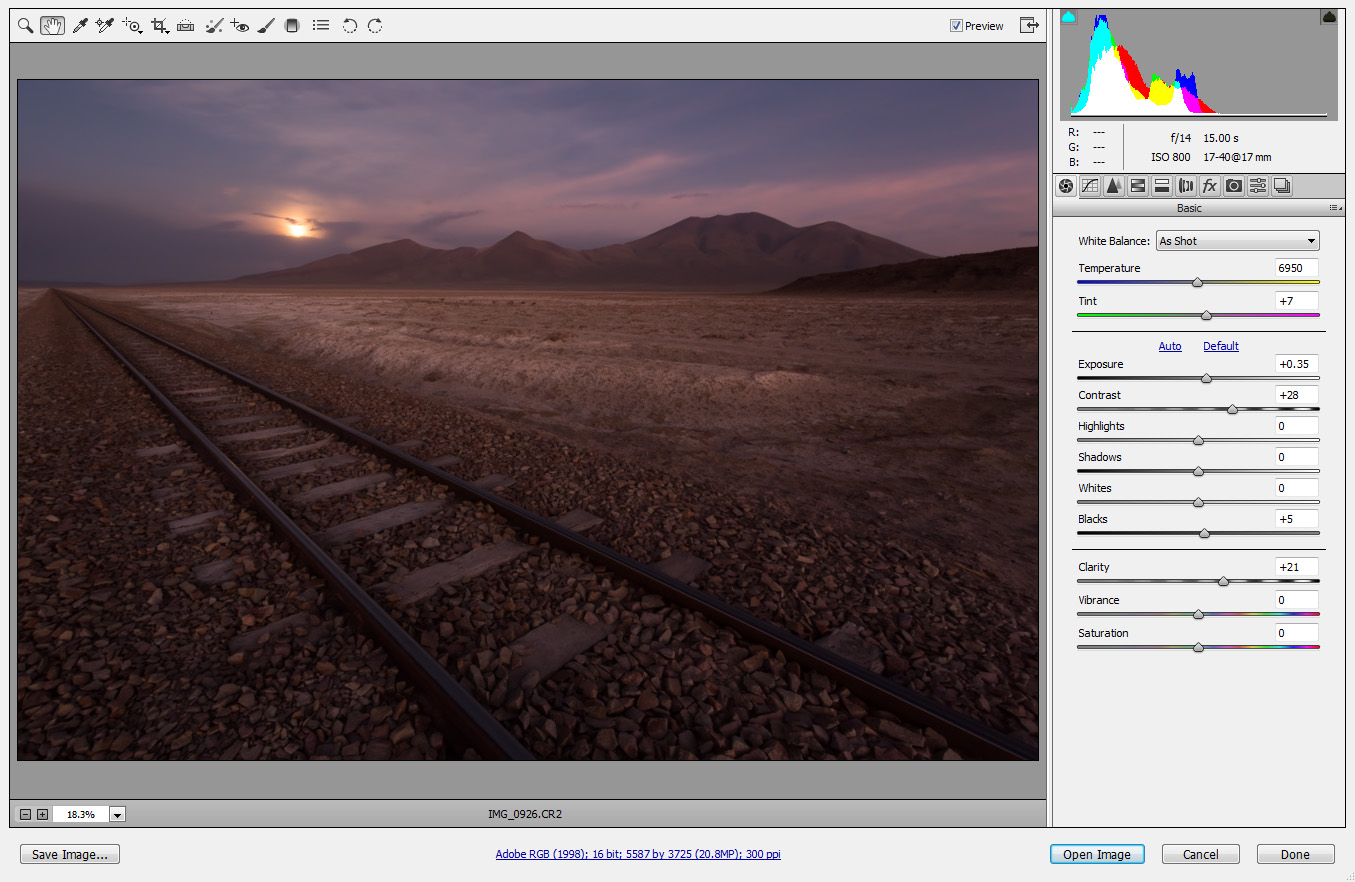Screen dimensions: 1355x882
Task: Select the Color Sampler tool
Action: click(x=105, y=26)
